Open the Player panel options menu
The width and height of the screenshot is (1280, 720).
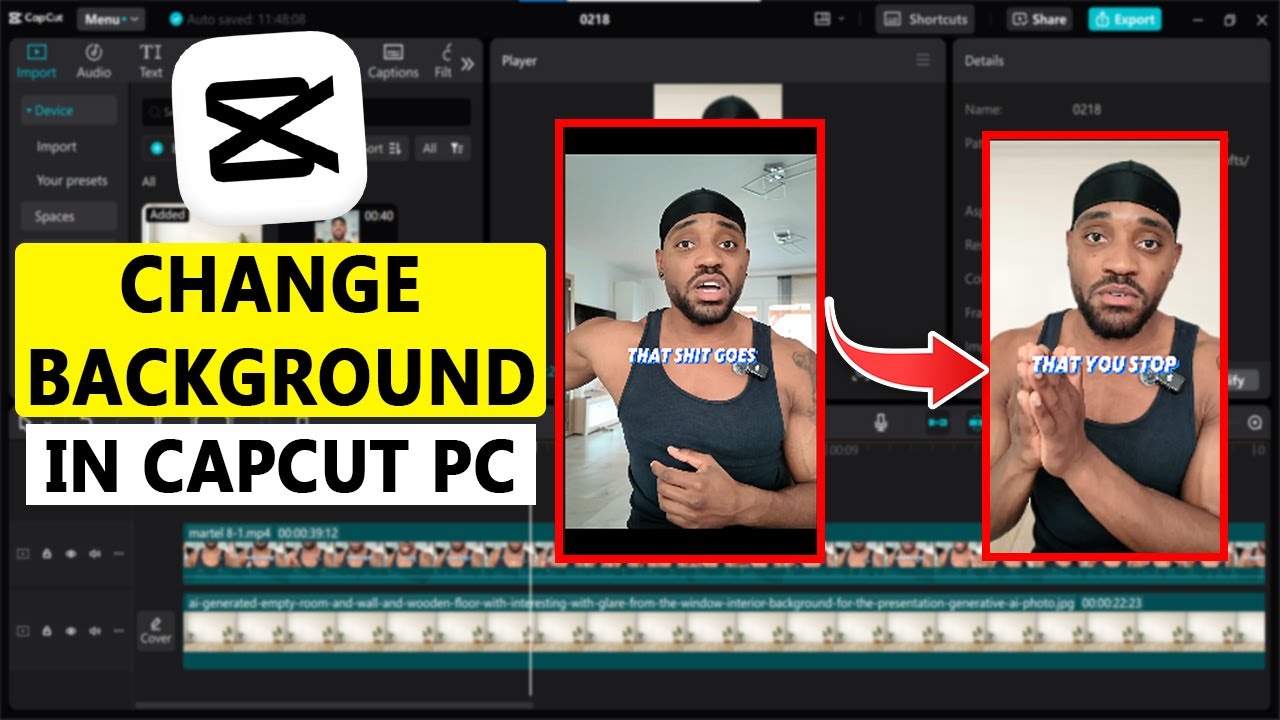(923, 61)
